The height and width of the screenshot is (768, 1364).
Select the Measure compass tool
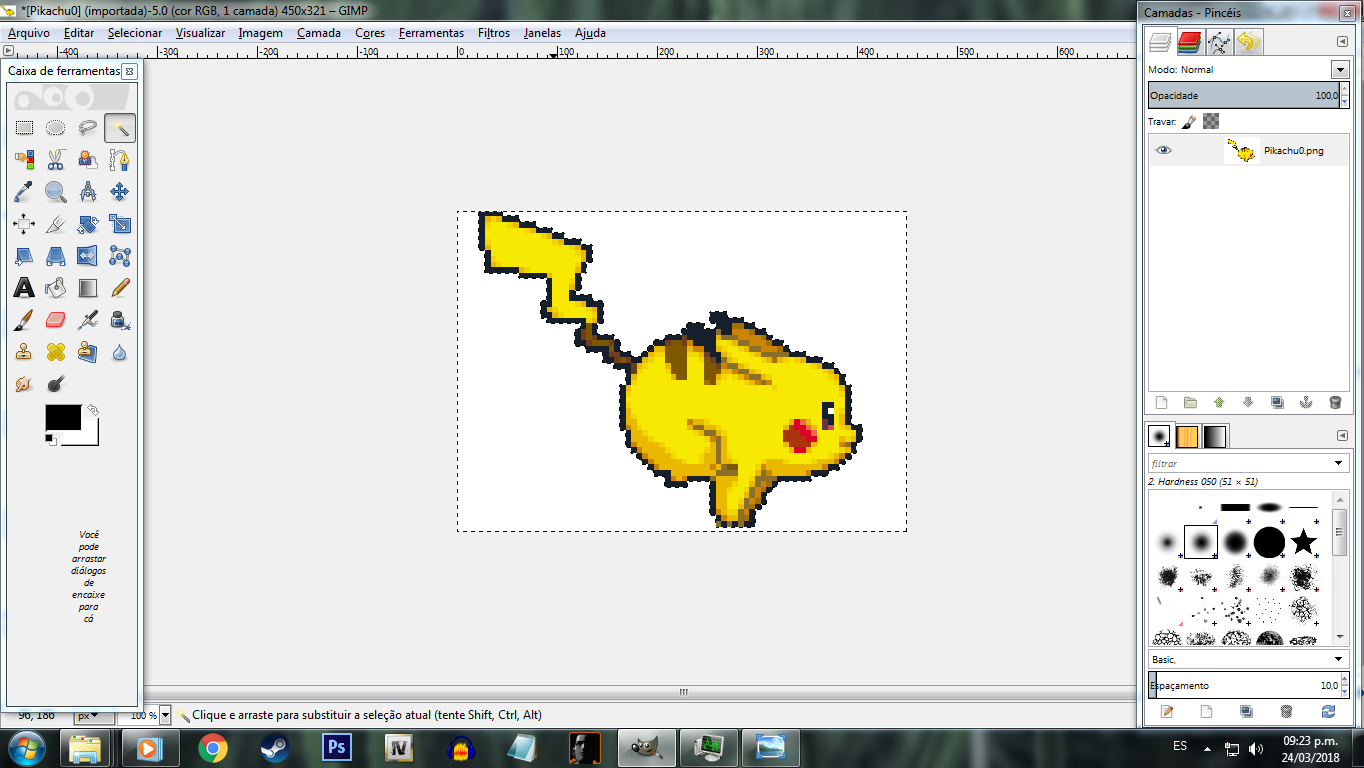point(88,192)
